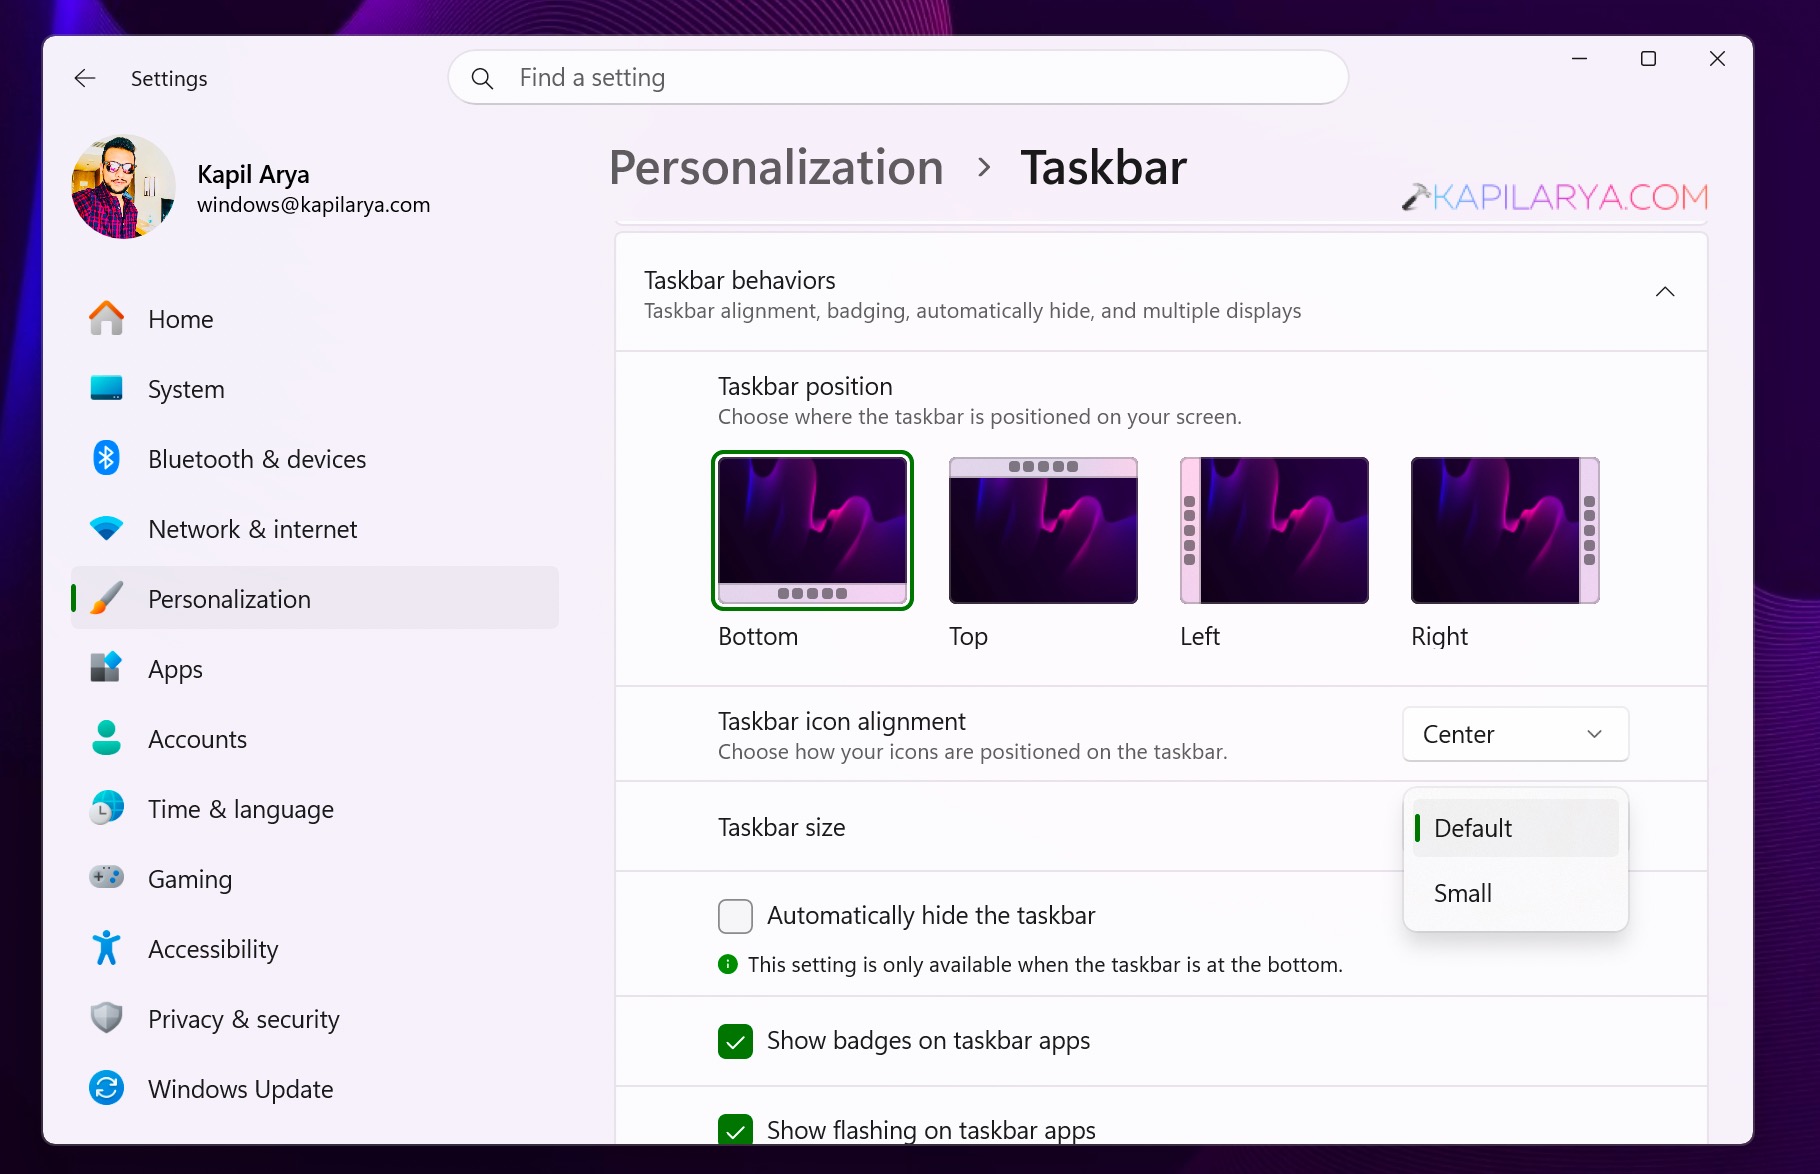Click the Bluetooth icon in sidebar

click(x=106, y=458)
